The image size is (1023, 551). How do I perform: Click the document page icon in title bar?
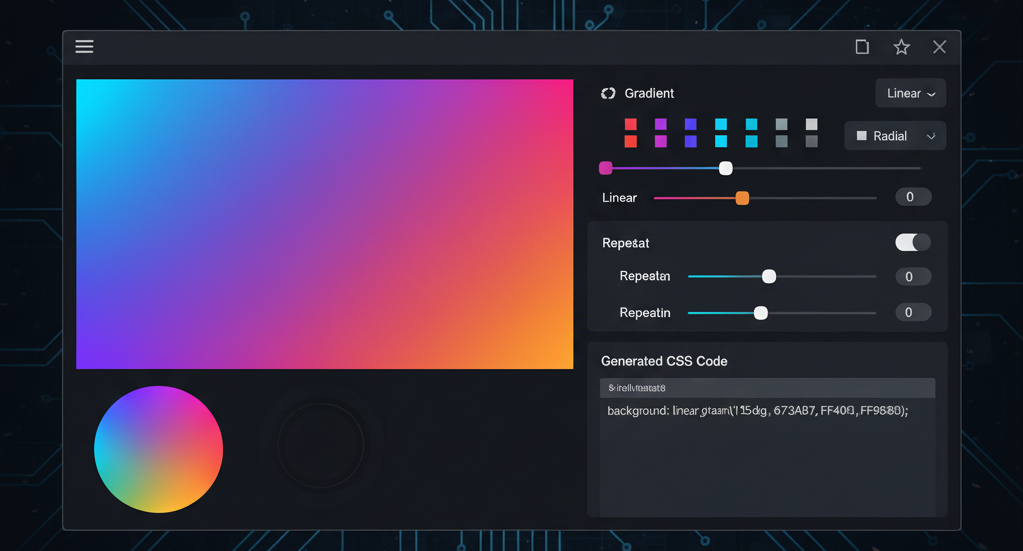click(862, 47)
